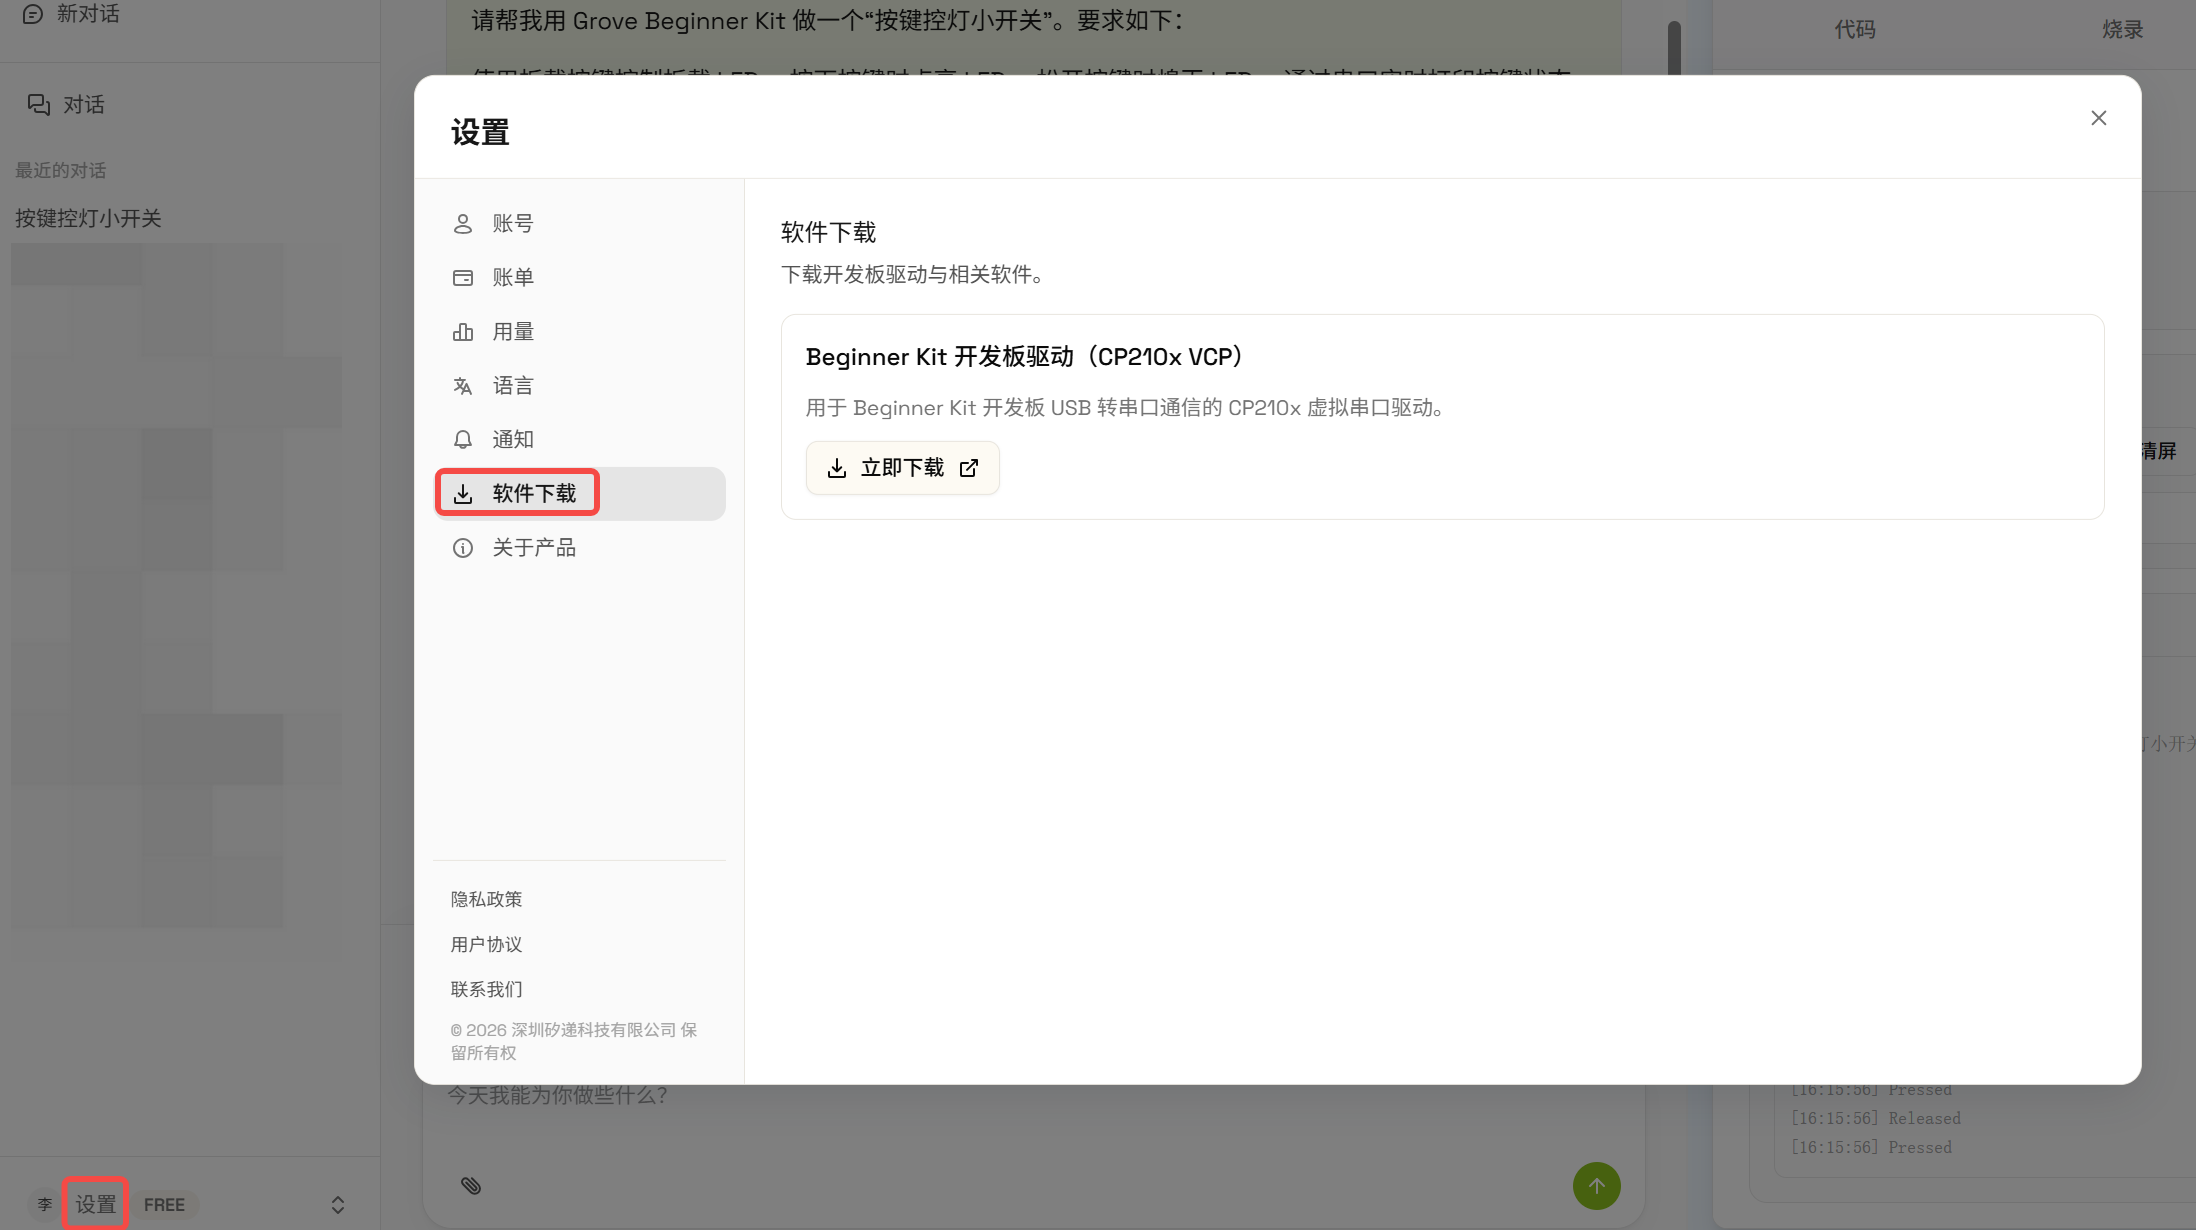Click the 软件下载 section heading
The image size is (2196, 1230).
(x=828, y=233)
